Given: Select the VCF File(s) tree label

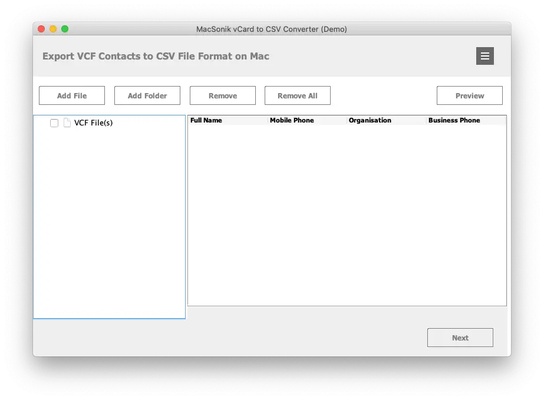Looking at the screenshot, I should 93,123.
